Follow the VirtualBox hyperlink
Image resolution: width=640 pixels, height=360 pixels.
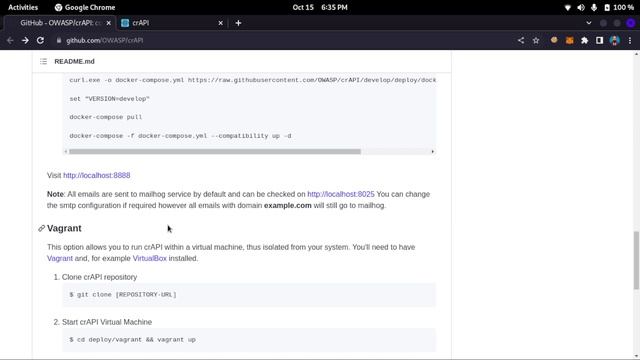click(x=150, y=258)
